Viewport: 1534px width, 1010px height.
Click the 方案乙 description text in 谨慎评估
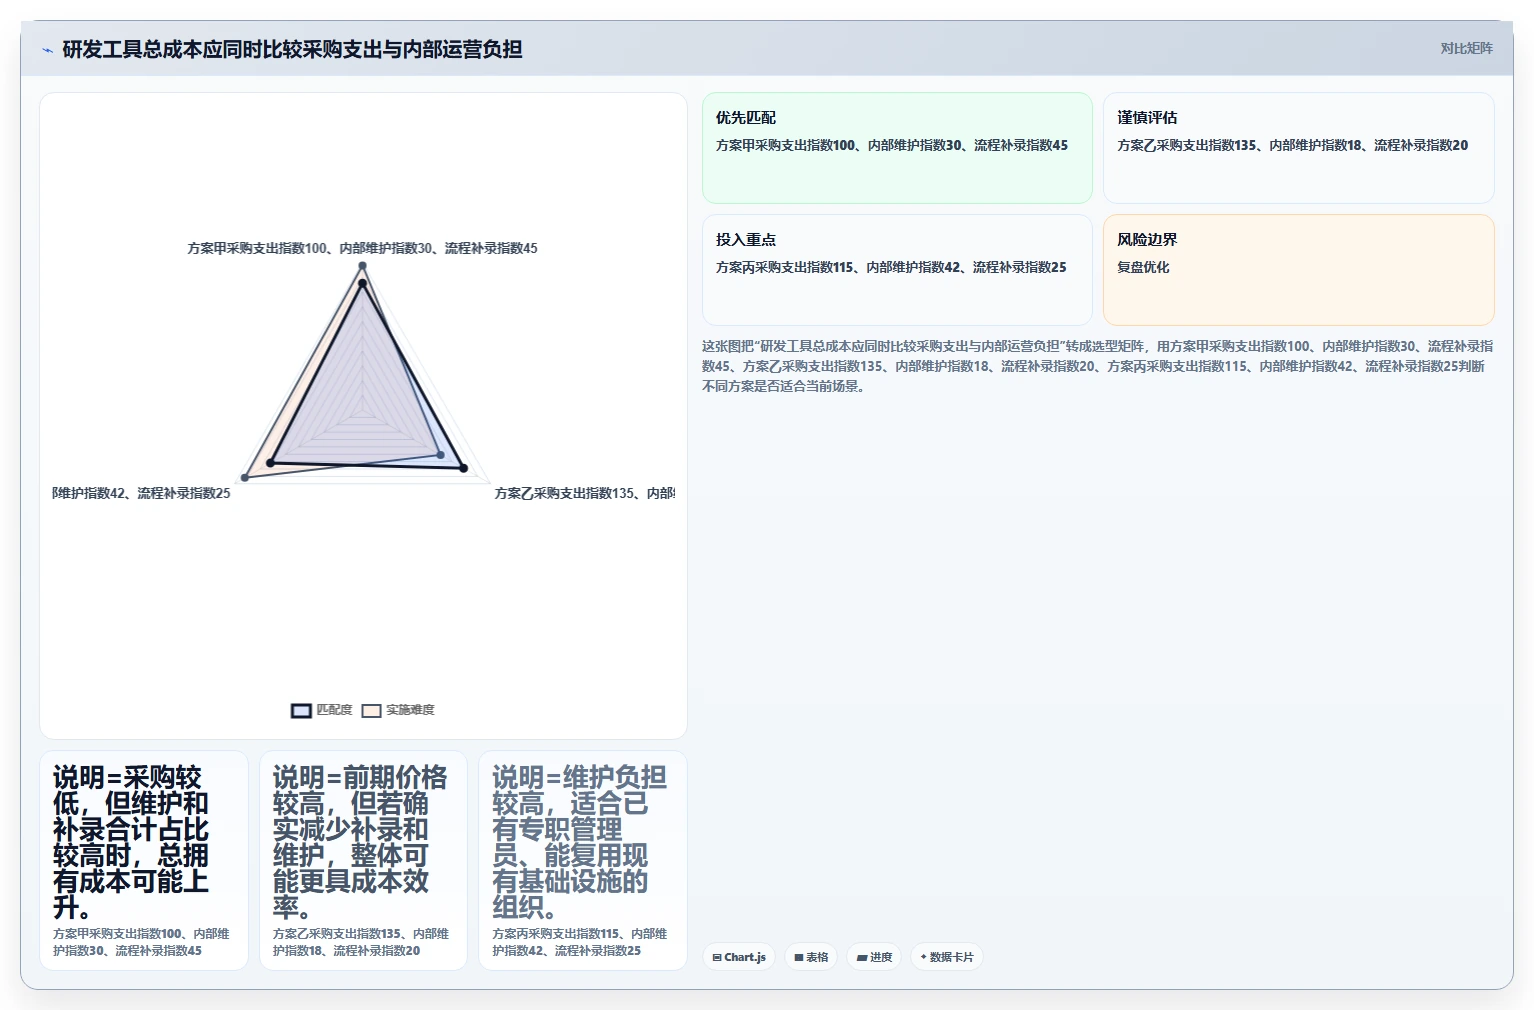pos(1292,145)
